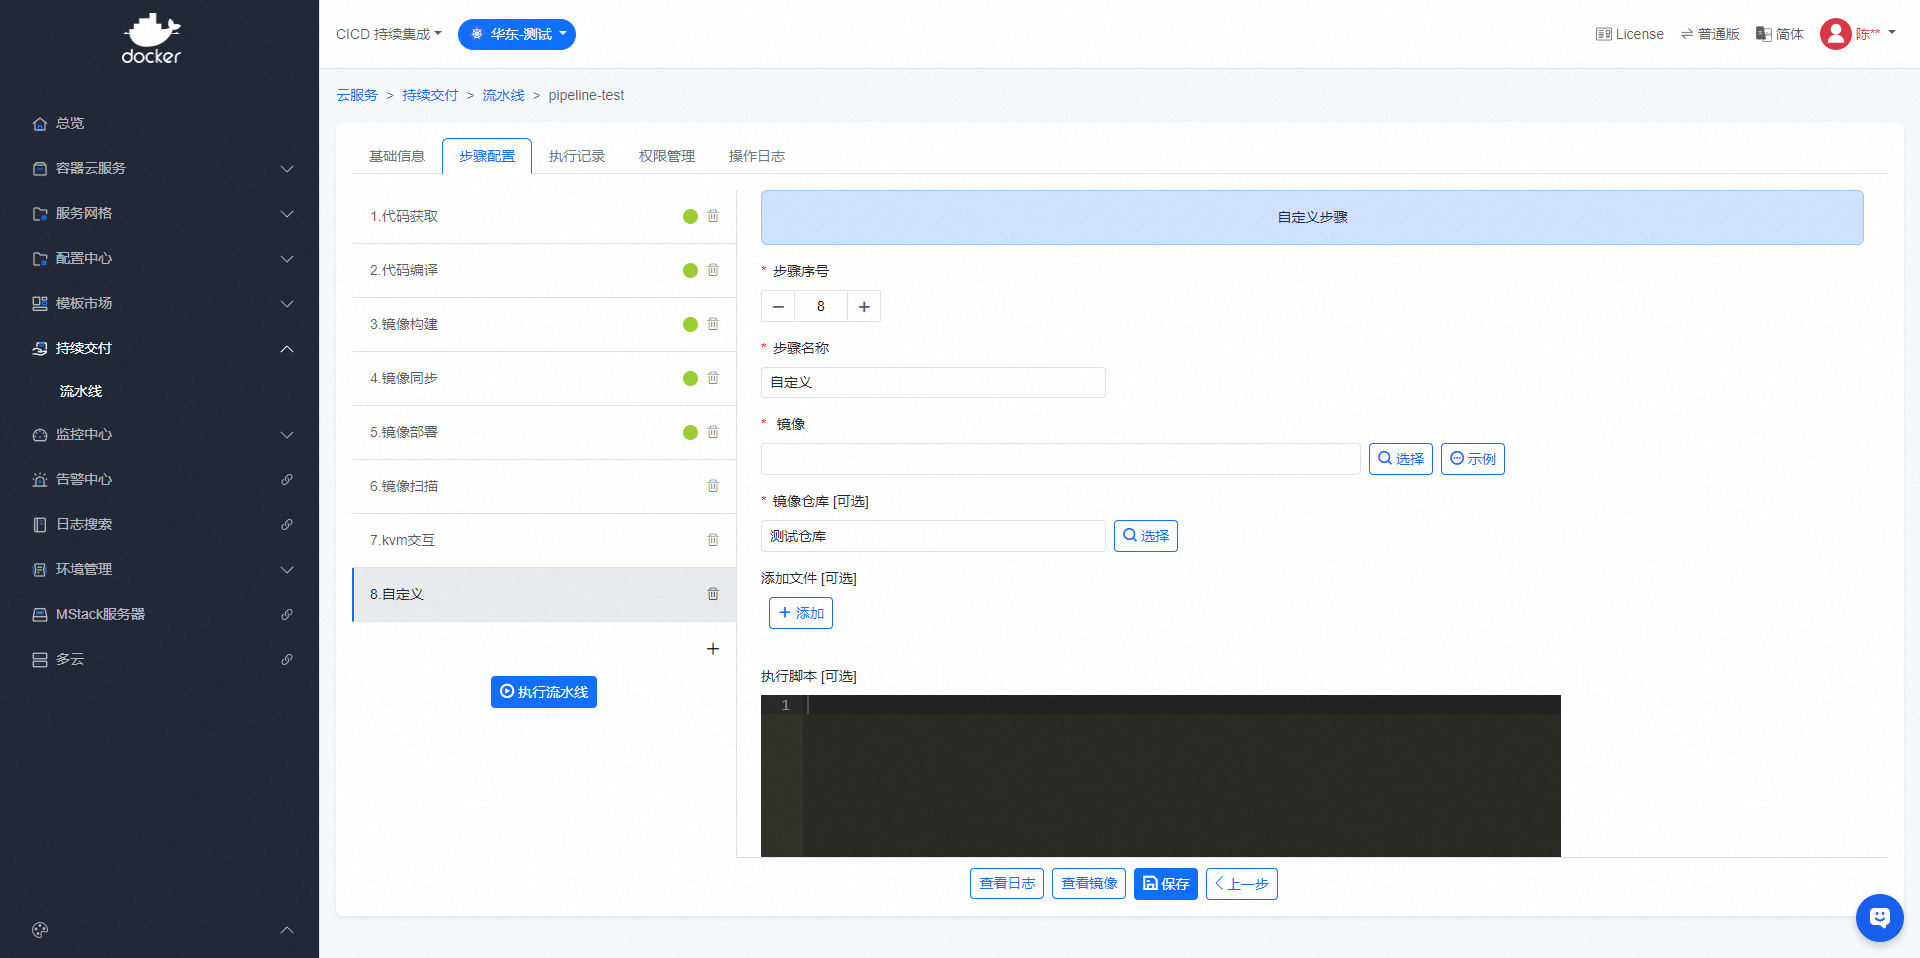
Task: Click into the 镜像 input field
Action: click(x=1060, y=459)
